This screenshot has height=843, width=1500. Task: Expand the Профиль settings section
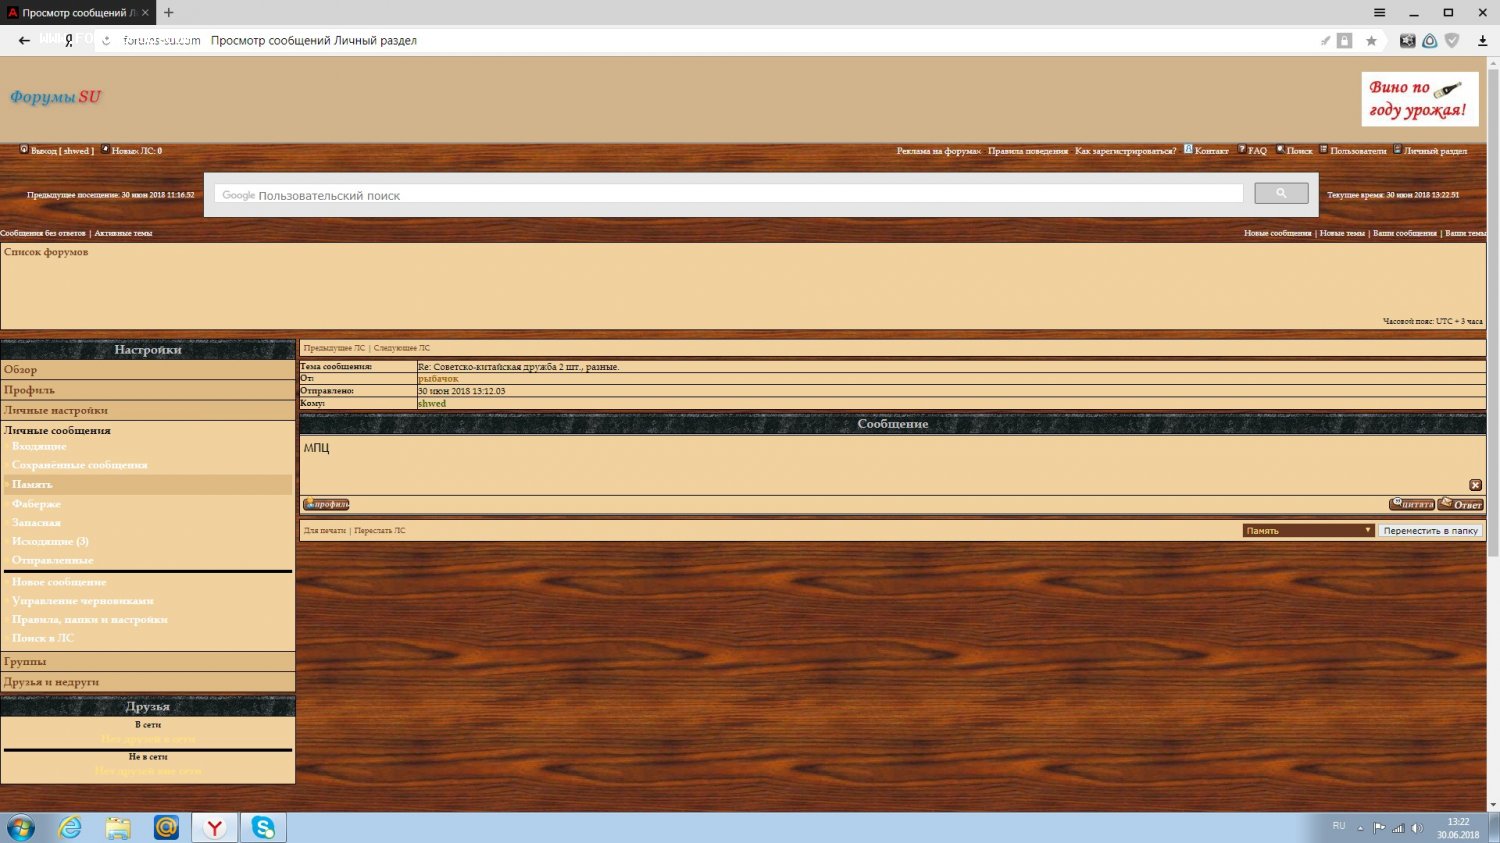(x=30, y=390)
